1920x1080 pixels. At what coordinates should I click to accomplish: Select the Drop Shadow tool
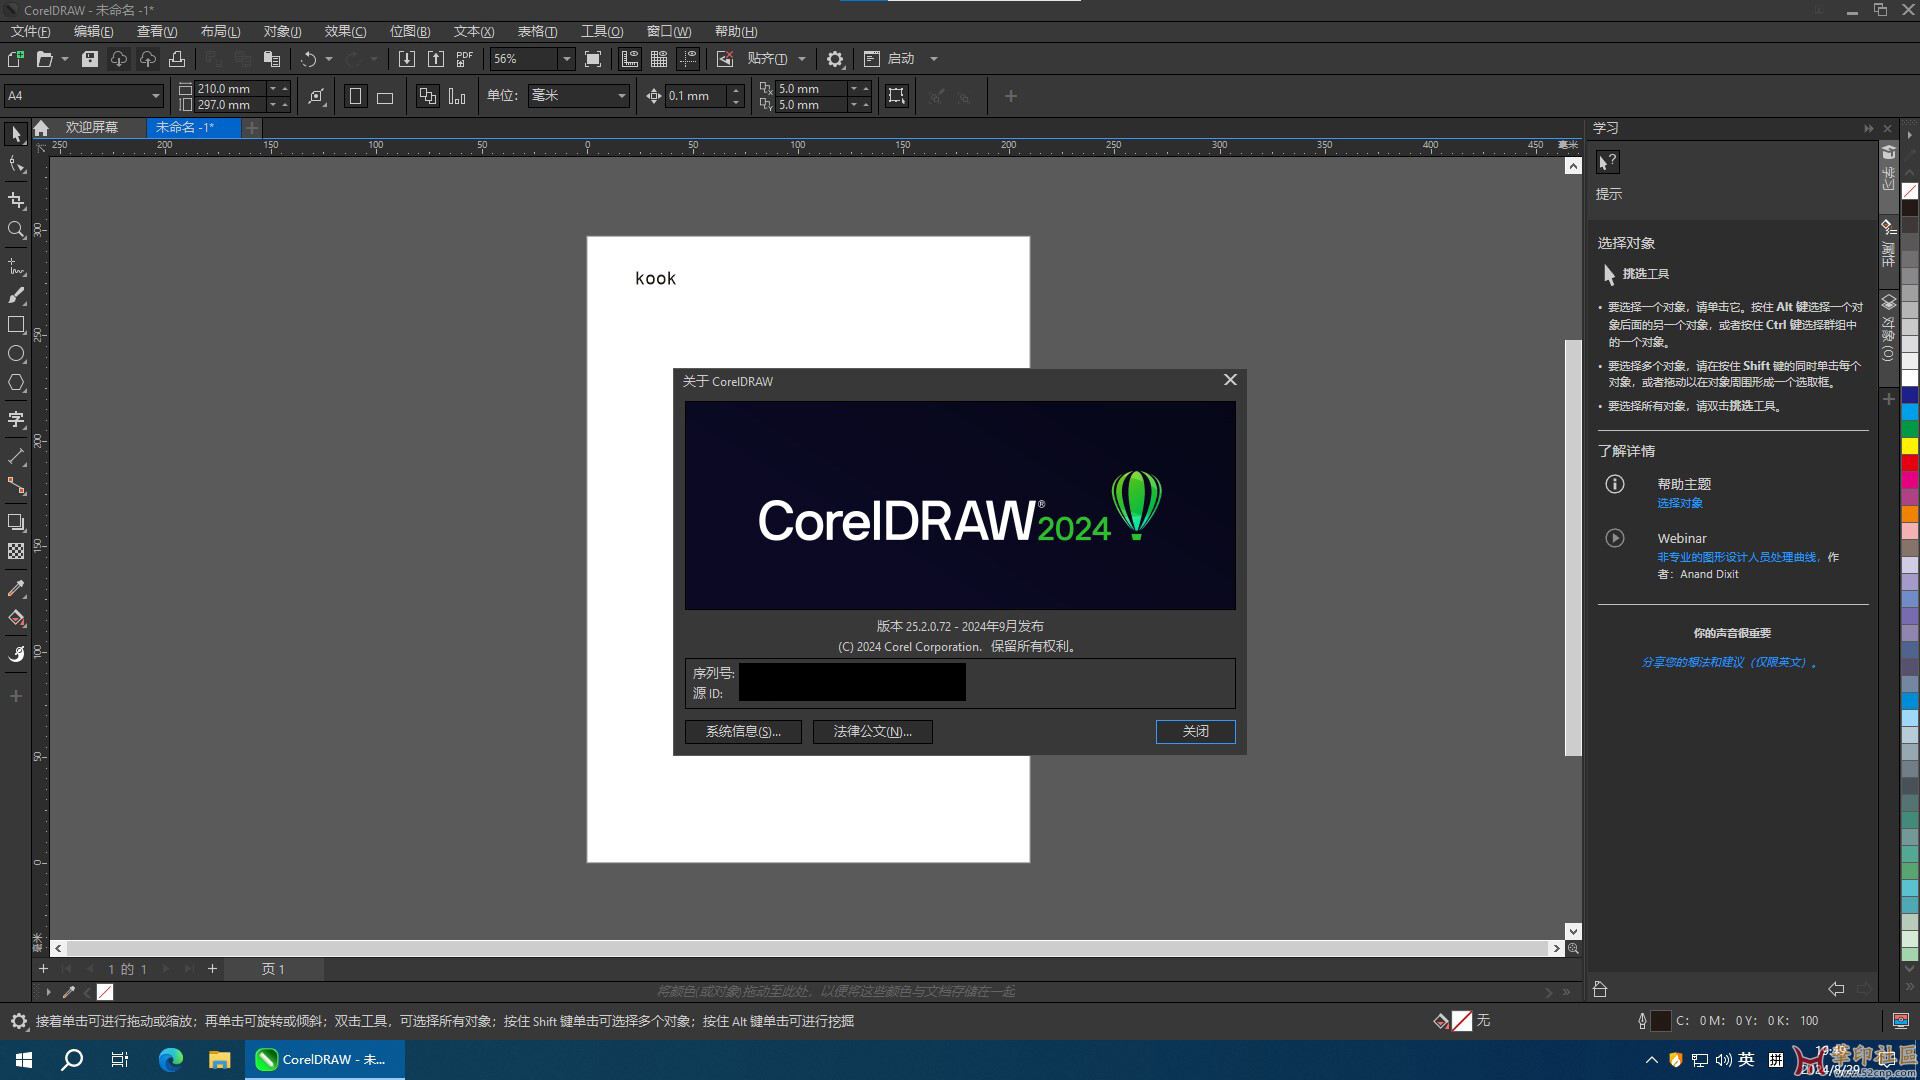pyautogui.click(x=16, y=522)
